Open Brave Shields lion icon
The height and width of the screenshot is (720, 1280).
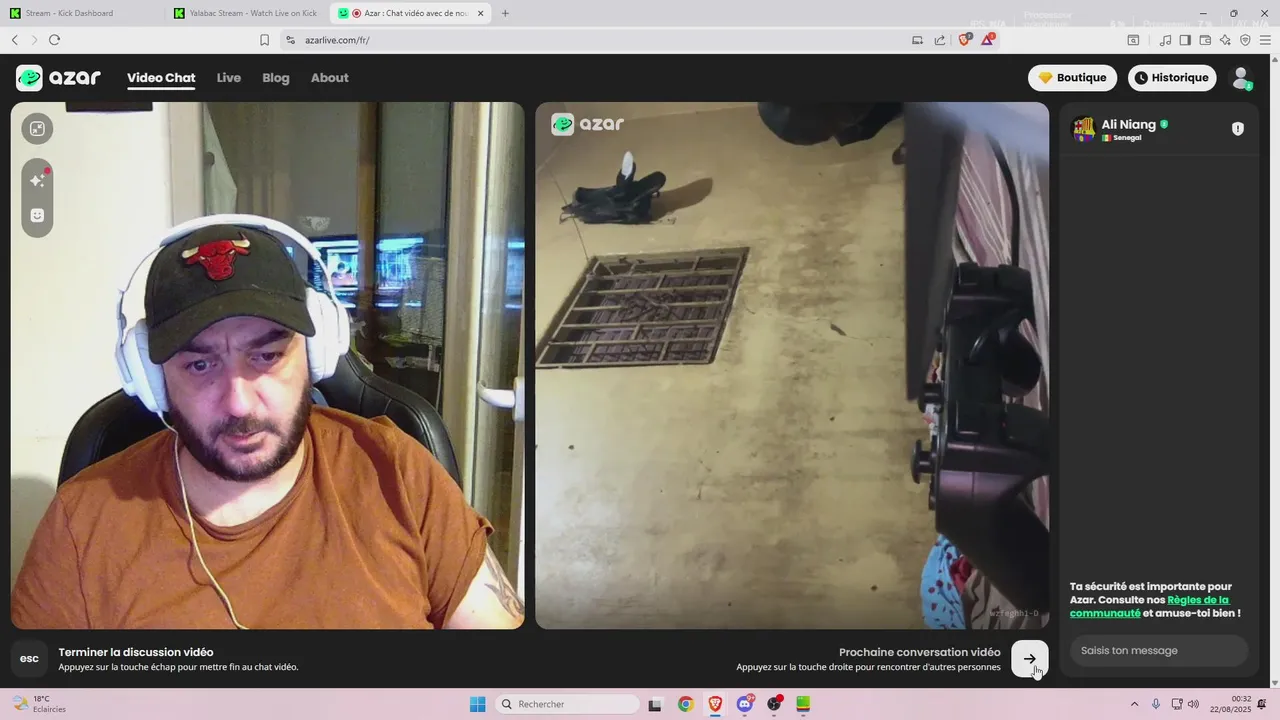(x=965, y=40)
